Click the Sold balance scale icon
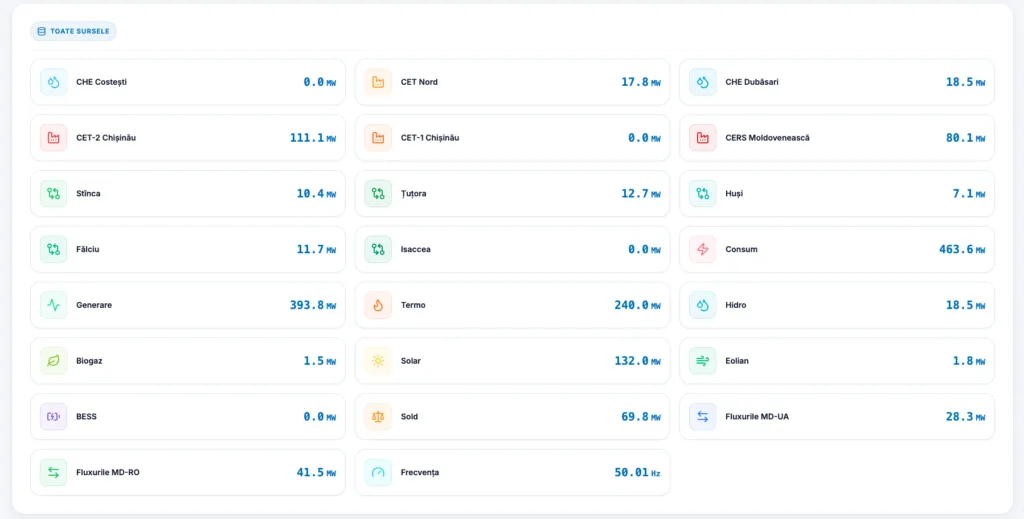 click(378, 416)
